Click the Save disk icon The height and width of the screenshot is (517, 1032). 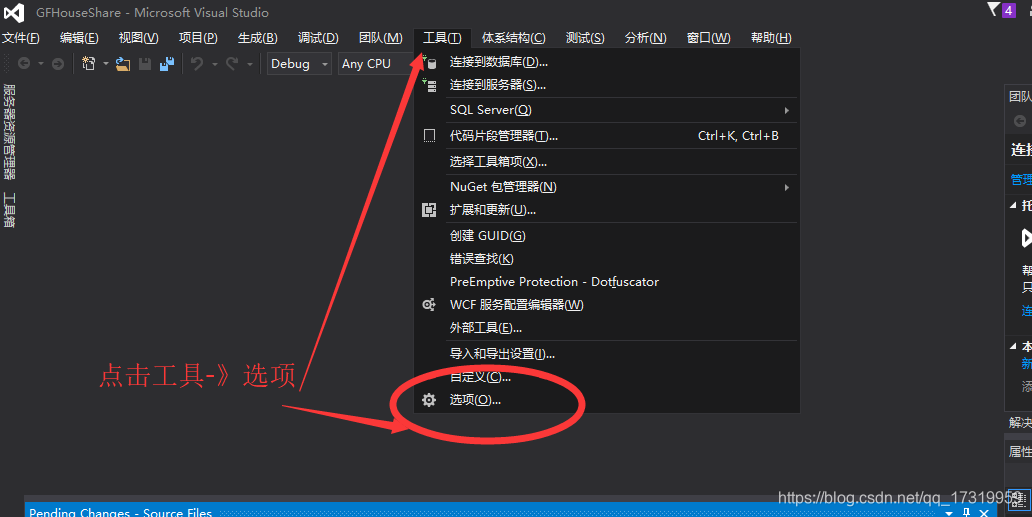(145, 63)
